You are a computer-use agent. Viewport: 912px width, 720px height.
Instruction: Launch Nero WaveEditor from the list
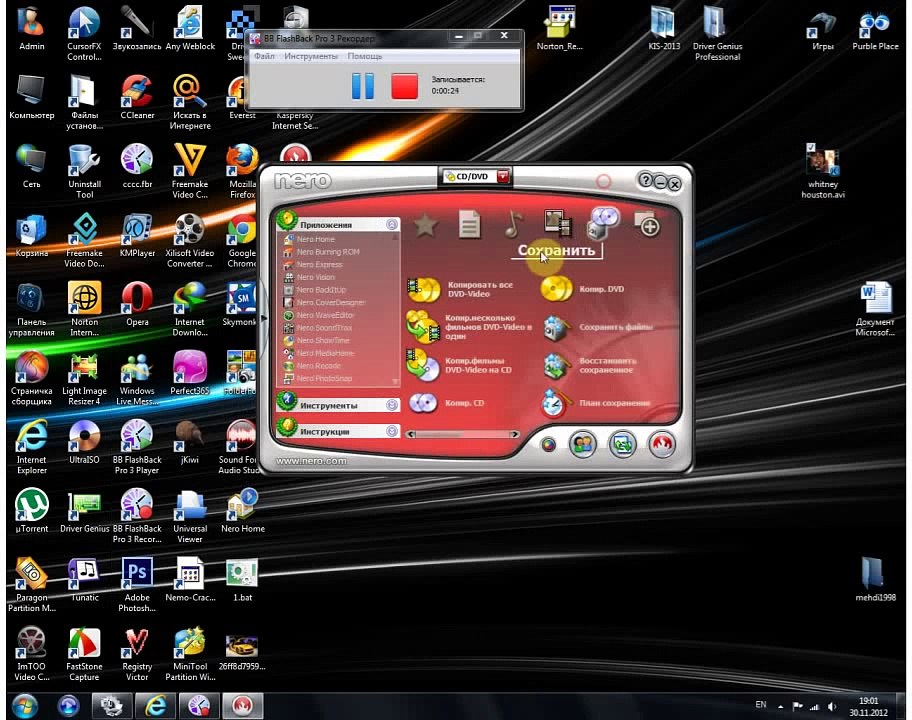[x=319, y=315]
